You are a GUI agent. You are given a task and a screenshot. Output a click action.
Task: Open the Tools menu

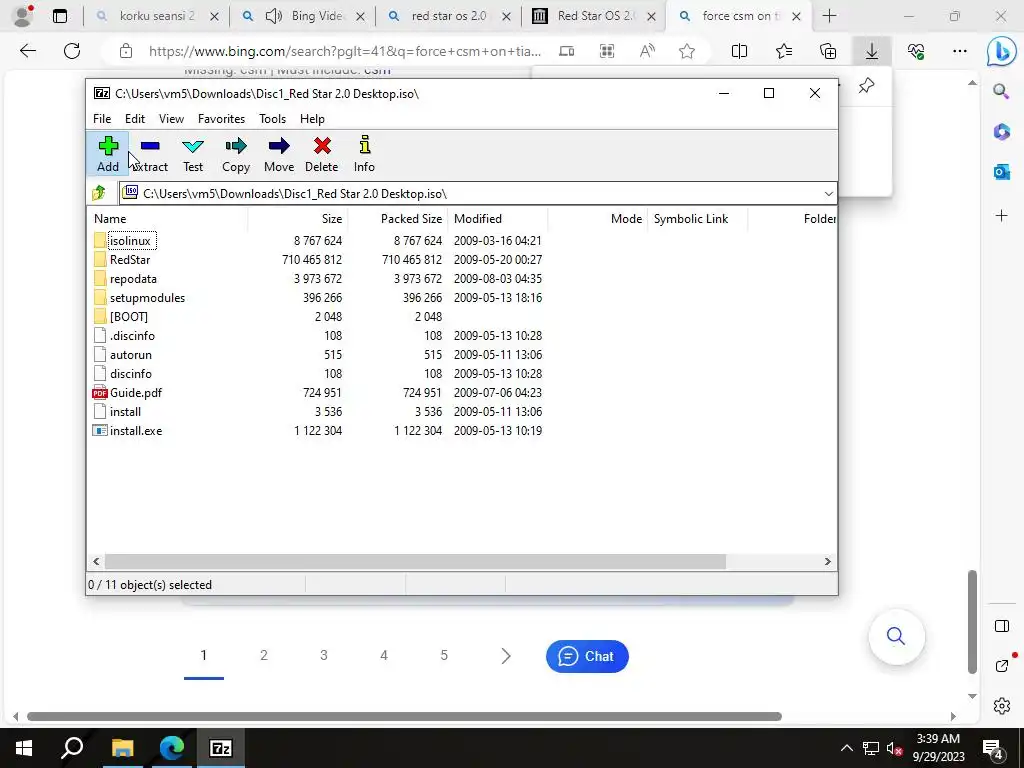point(272,119)
